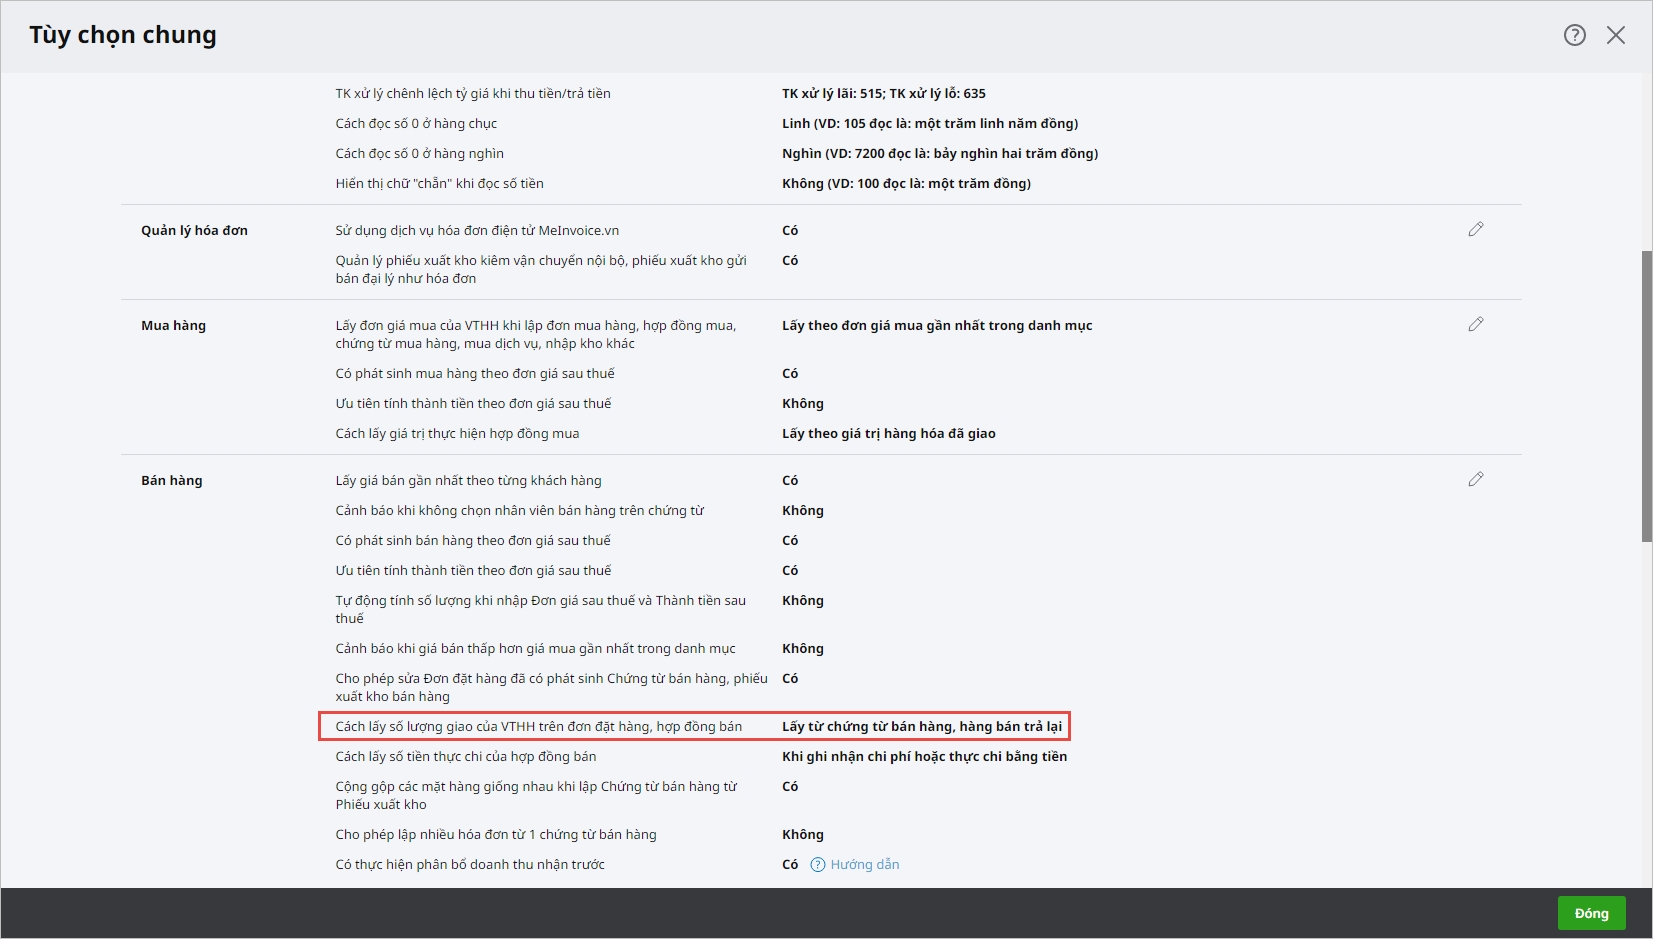Open the Hướng dẫn link
The image size is (1653, 939).
[864, 865]
